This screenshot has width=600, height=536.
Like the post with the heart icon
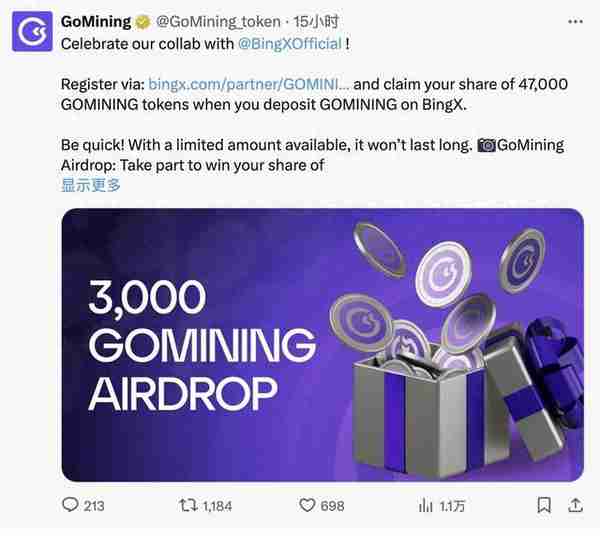coord(307,505)
